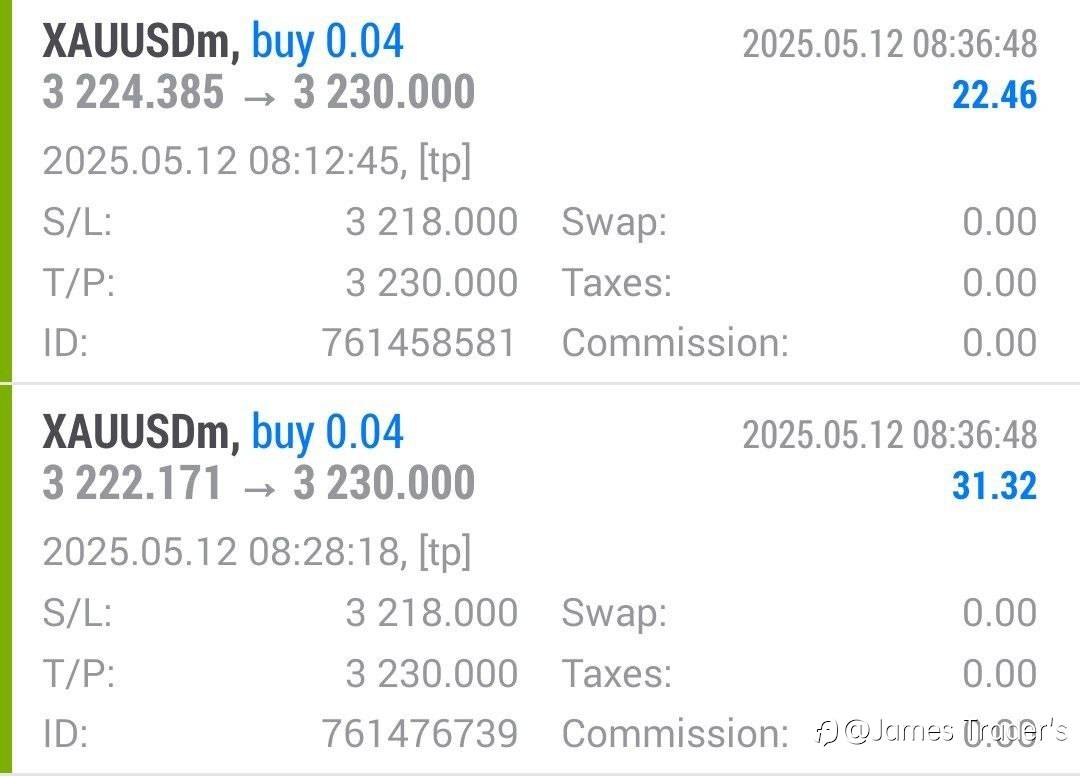Viewport: 1080px width, 776px height.
Task: Click the second trade's T/P value 3 230.000
Action: [x=431, y=673]
